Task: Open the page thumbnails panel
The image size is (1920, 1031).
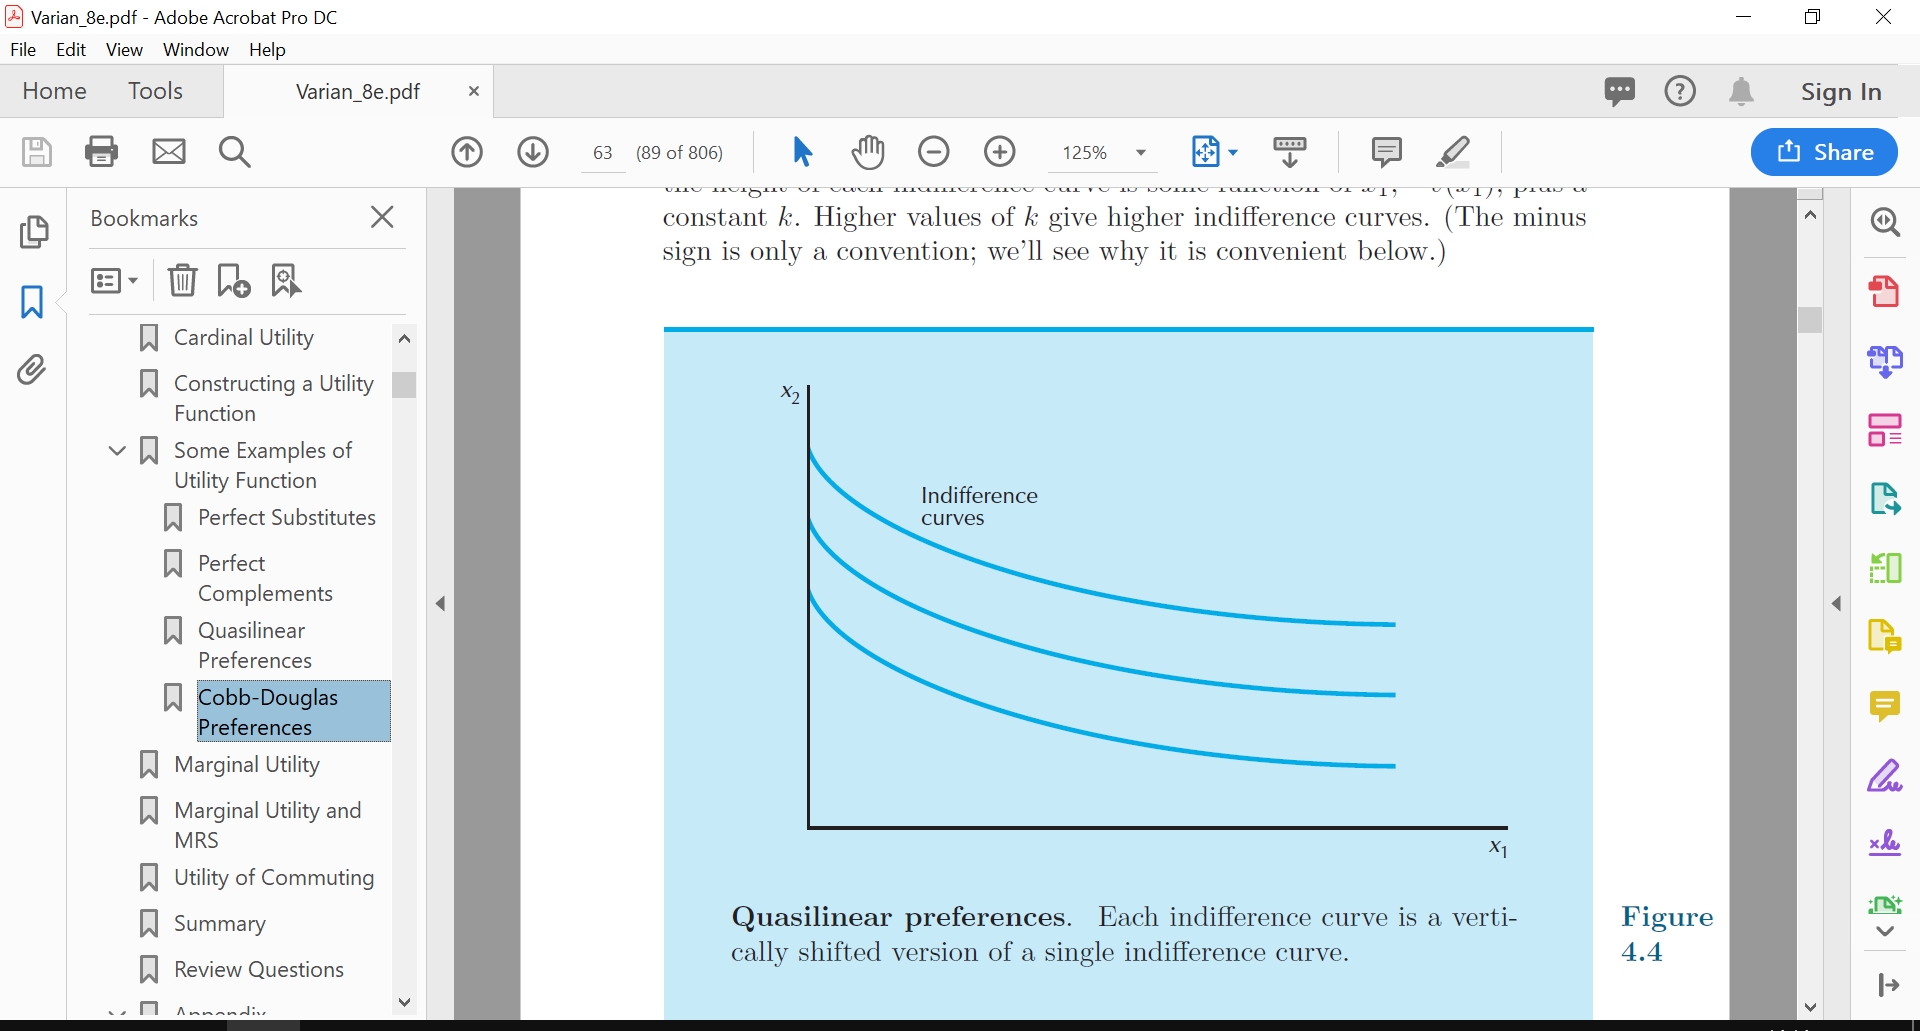Action: 34,232
